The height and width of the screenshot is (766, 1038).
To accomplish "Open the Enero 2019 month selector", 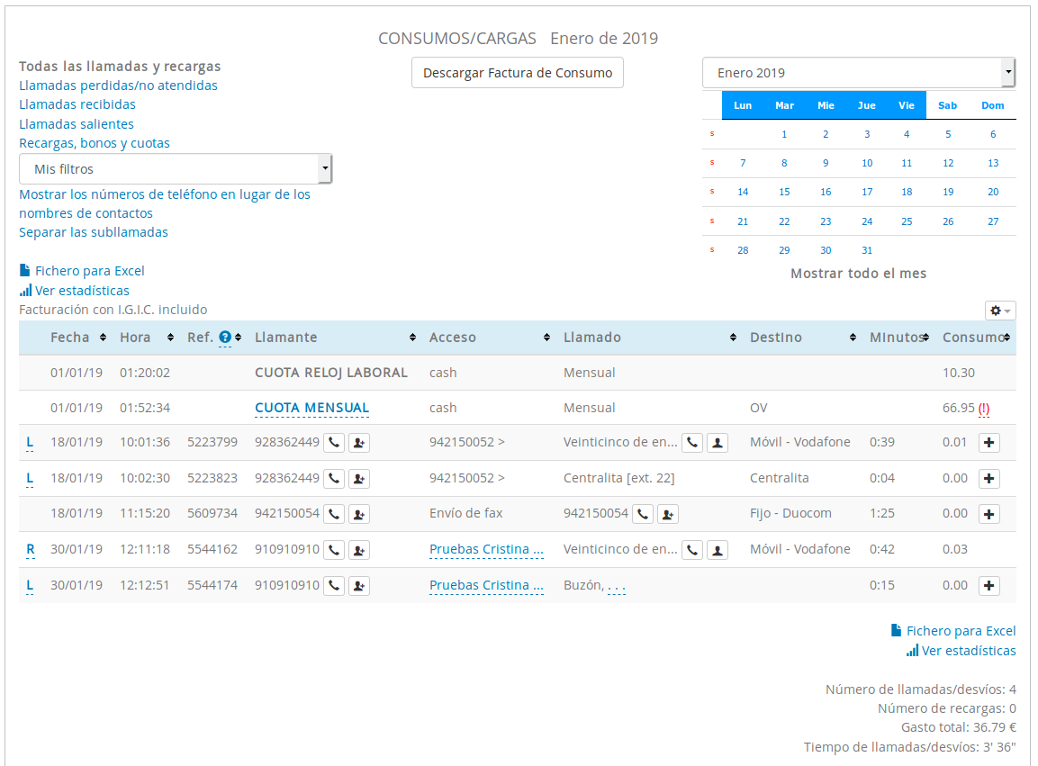I will click(859, 73).
